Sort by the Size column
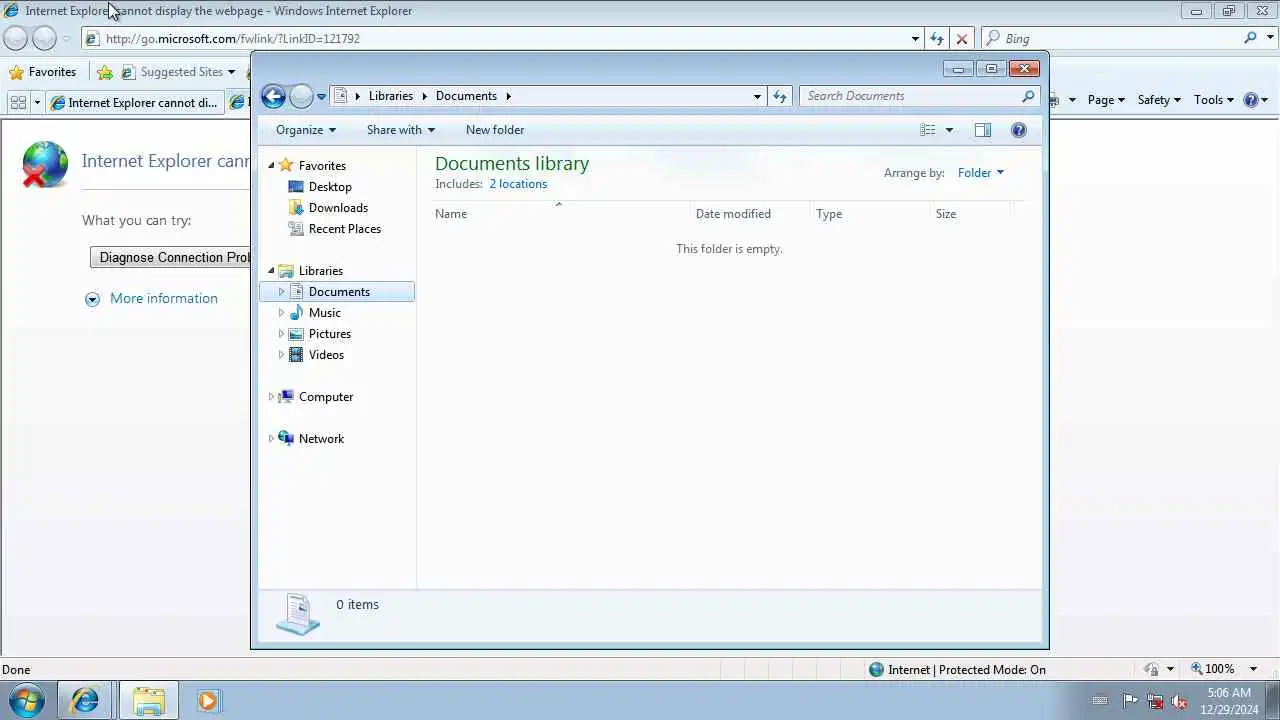The image size is (1280, 720). [x=971, y=214]
